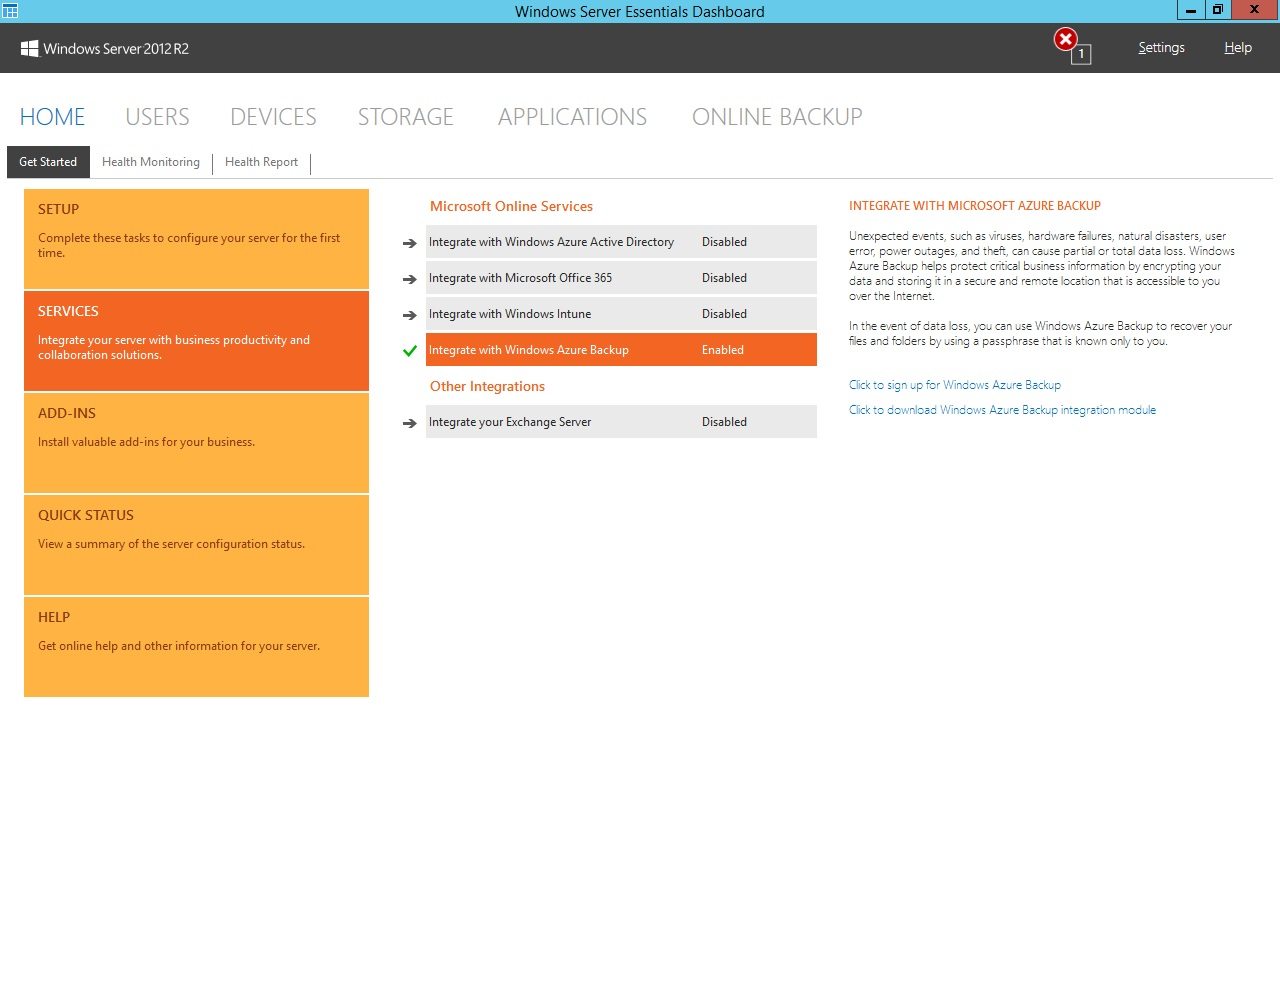Open the STORAGE section
This screenshot has height=984, width=1280.
(406, 117)
